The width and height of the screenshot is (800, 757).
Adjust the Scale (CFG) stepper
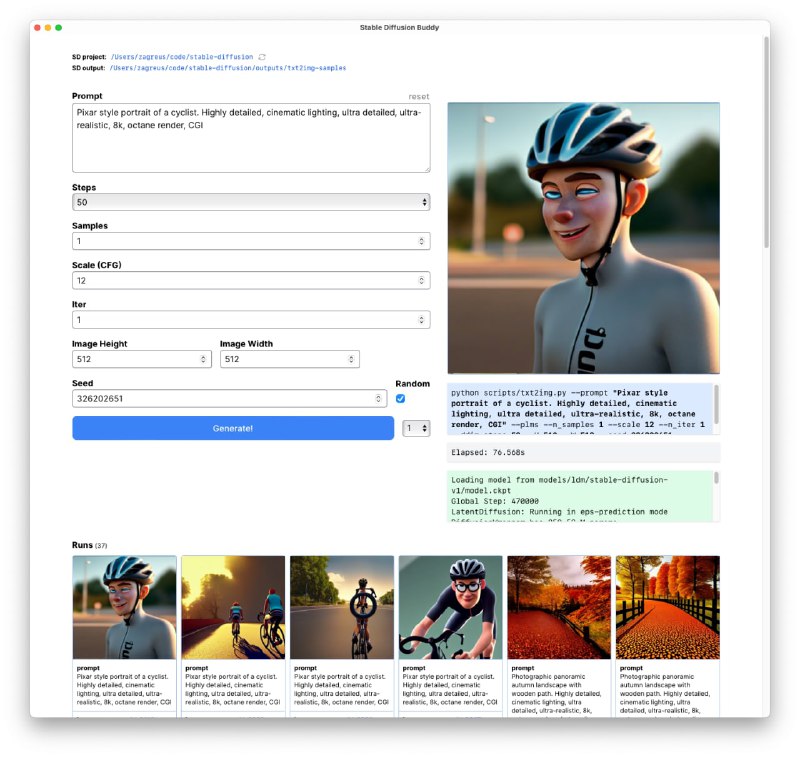point(421,280)
